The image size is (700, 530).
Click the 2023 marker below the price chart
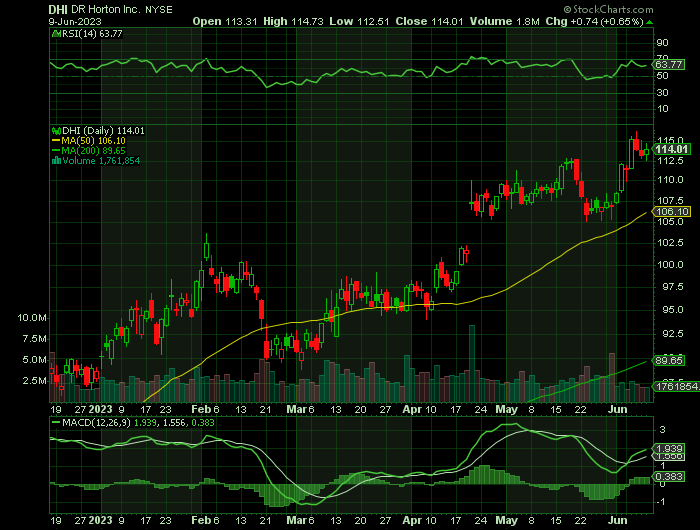(100, 409)
